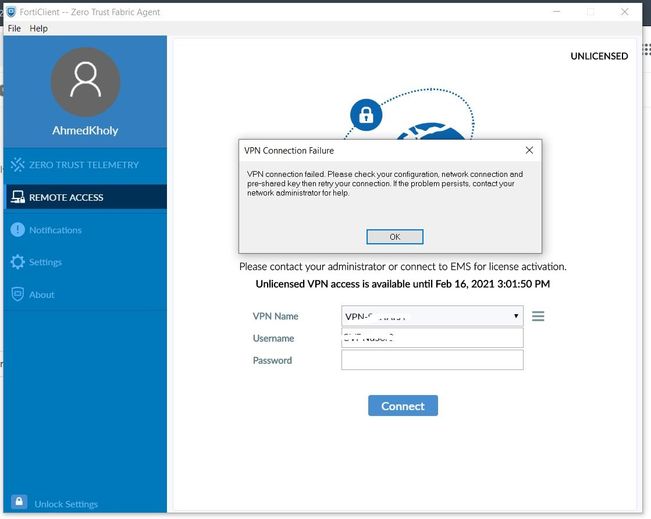Screen dimensions: 651x519
Task: Open the Notifications page
Action: (x=85, y=230)
